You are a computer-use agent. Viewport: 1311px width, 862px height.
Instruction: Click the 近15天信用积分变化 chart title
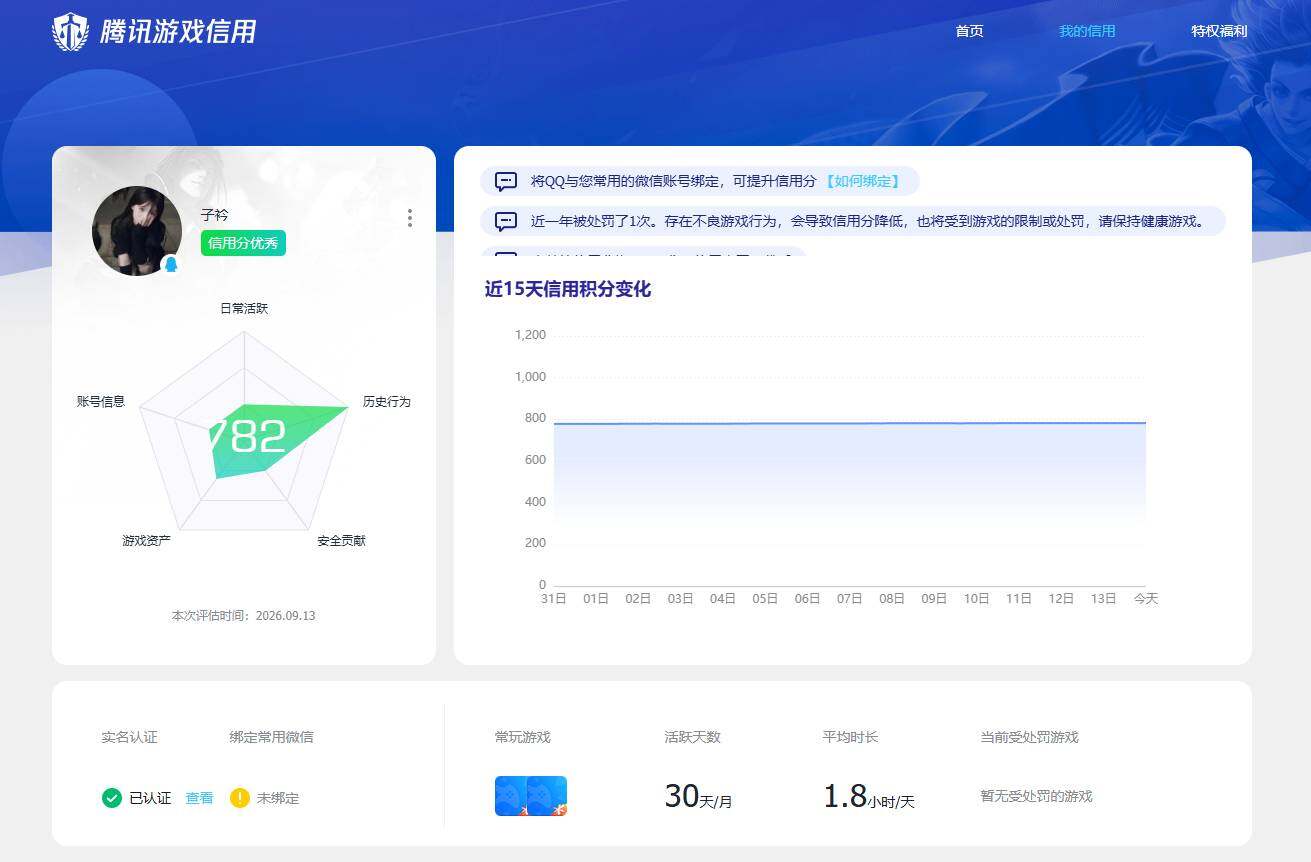click(568, 289)
